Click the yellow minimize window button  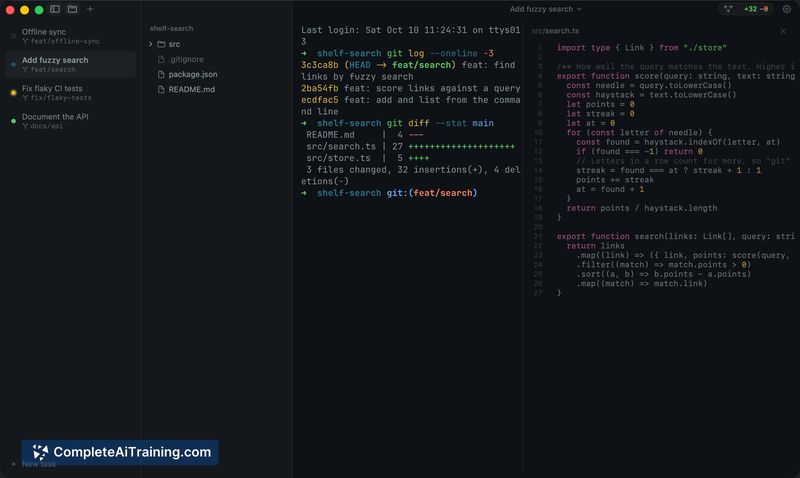coord(24,10)
